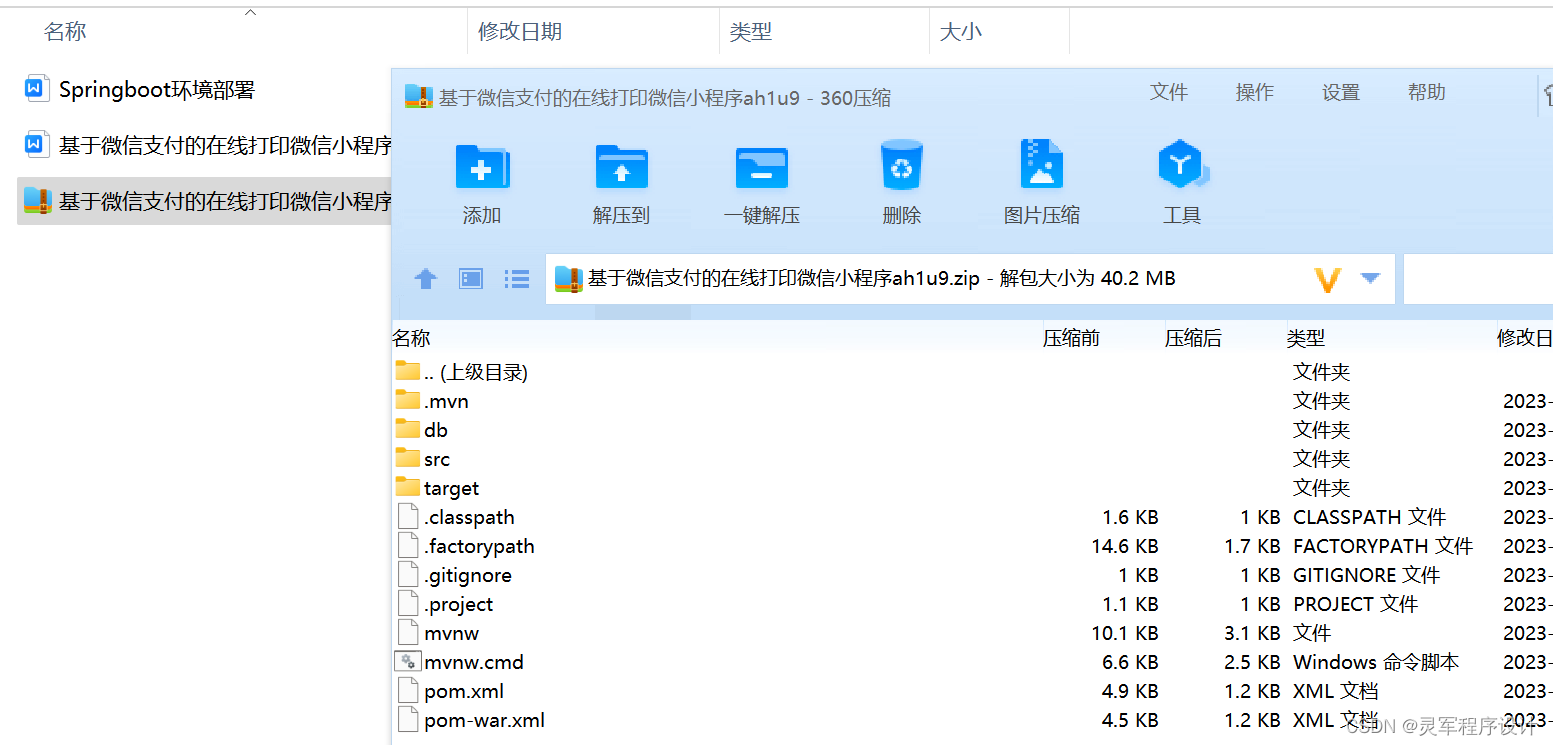
Task: Sort files by the 压缩前 column header
Action: (1071, 337)
